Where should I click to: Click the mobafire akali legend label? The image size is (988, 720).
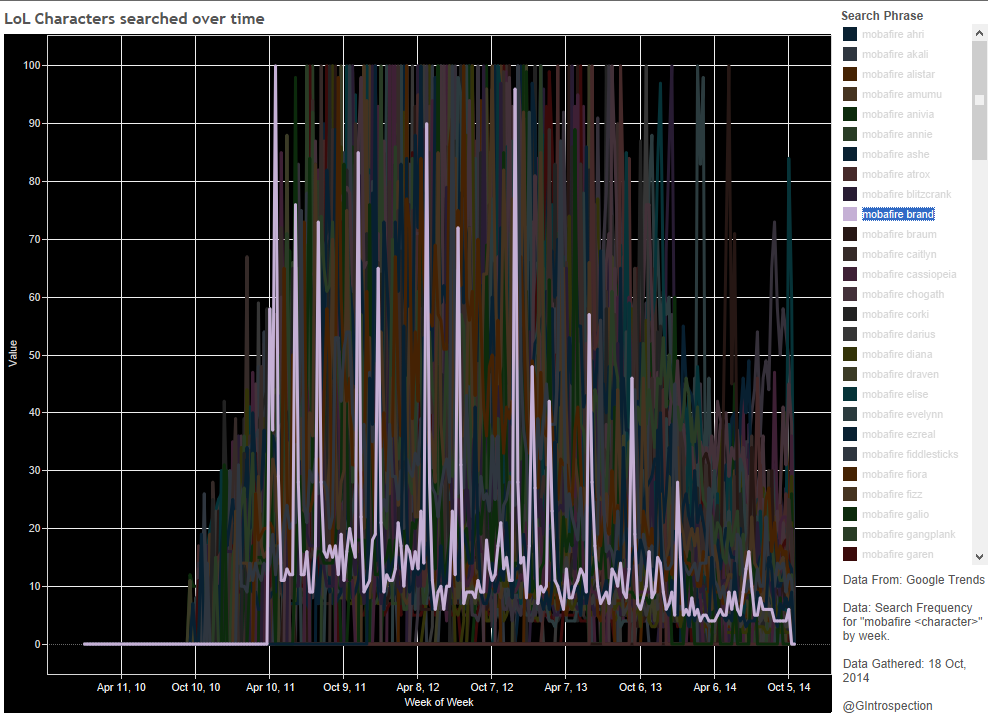click(895, 54)
